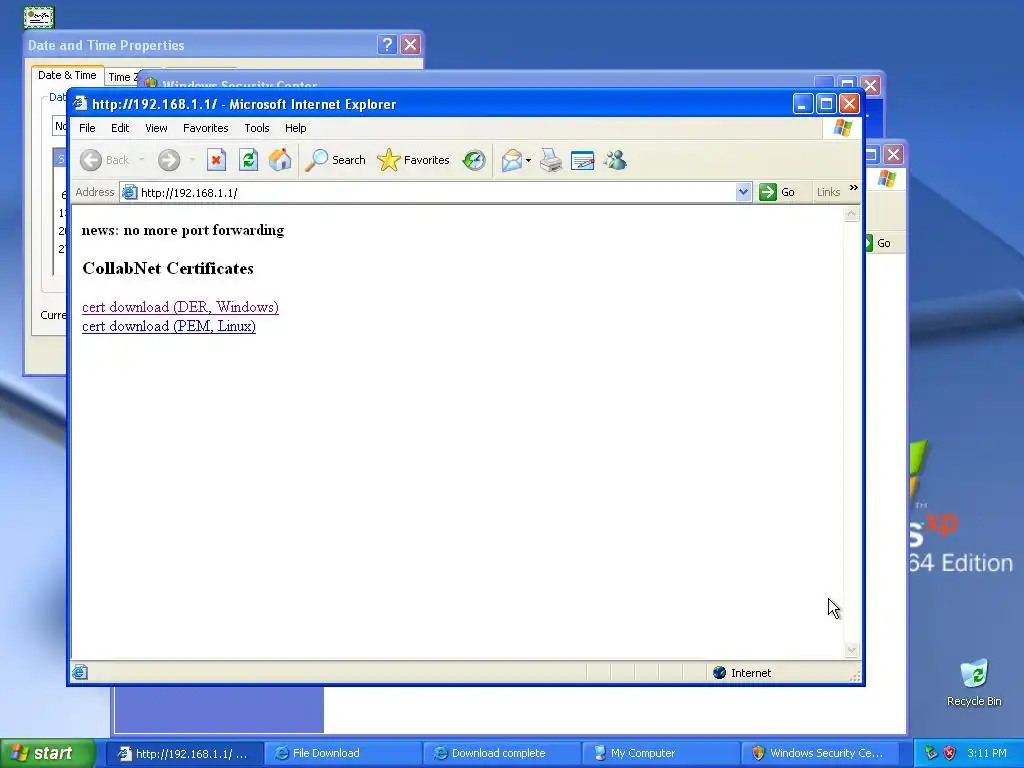
Task: Click the Windows flag throbber logo
Action: pyautogui.click(x=842, y=127)
